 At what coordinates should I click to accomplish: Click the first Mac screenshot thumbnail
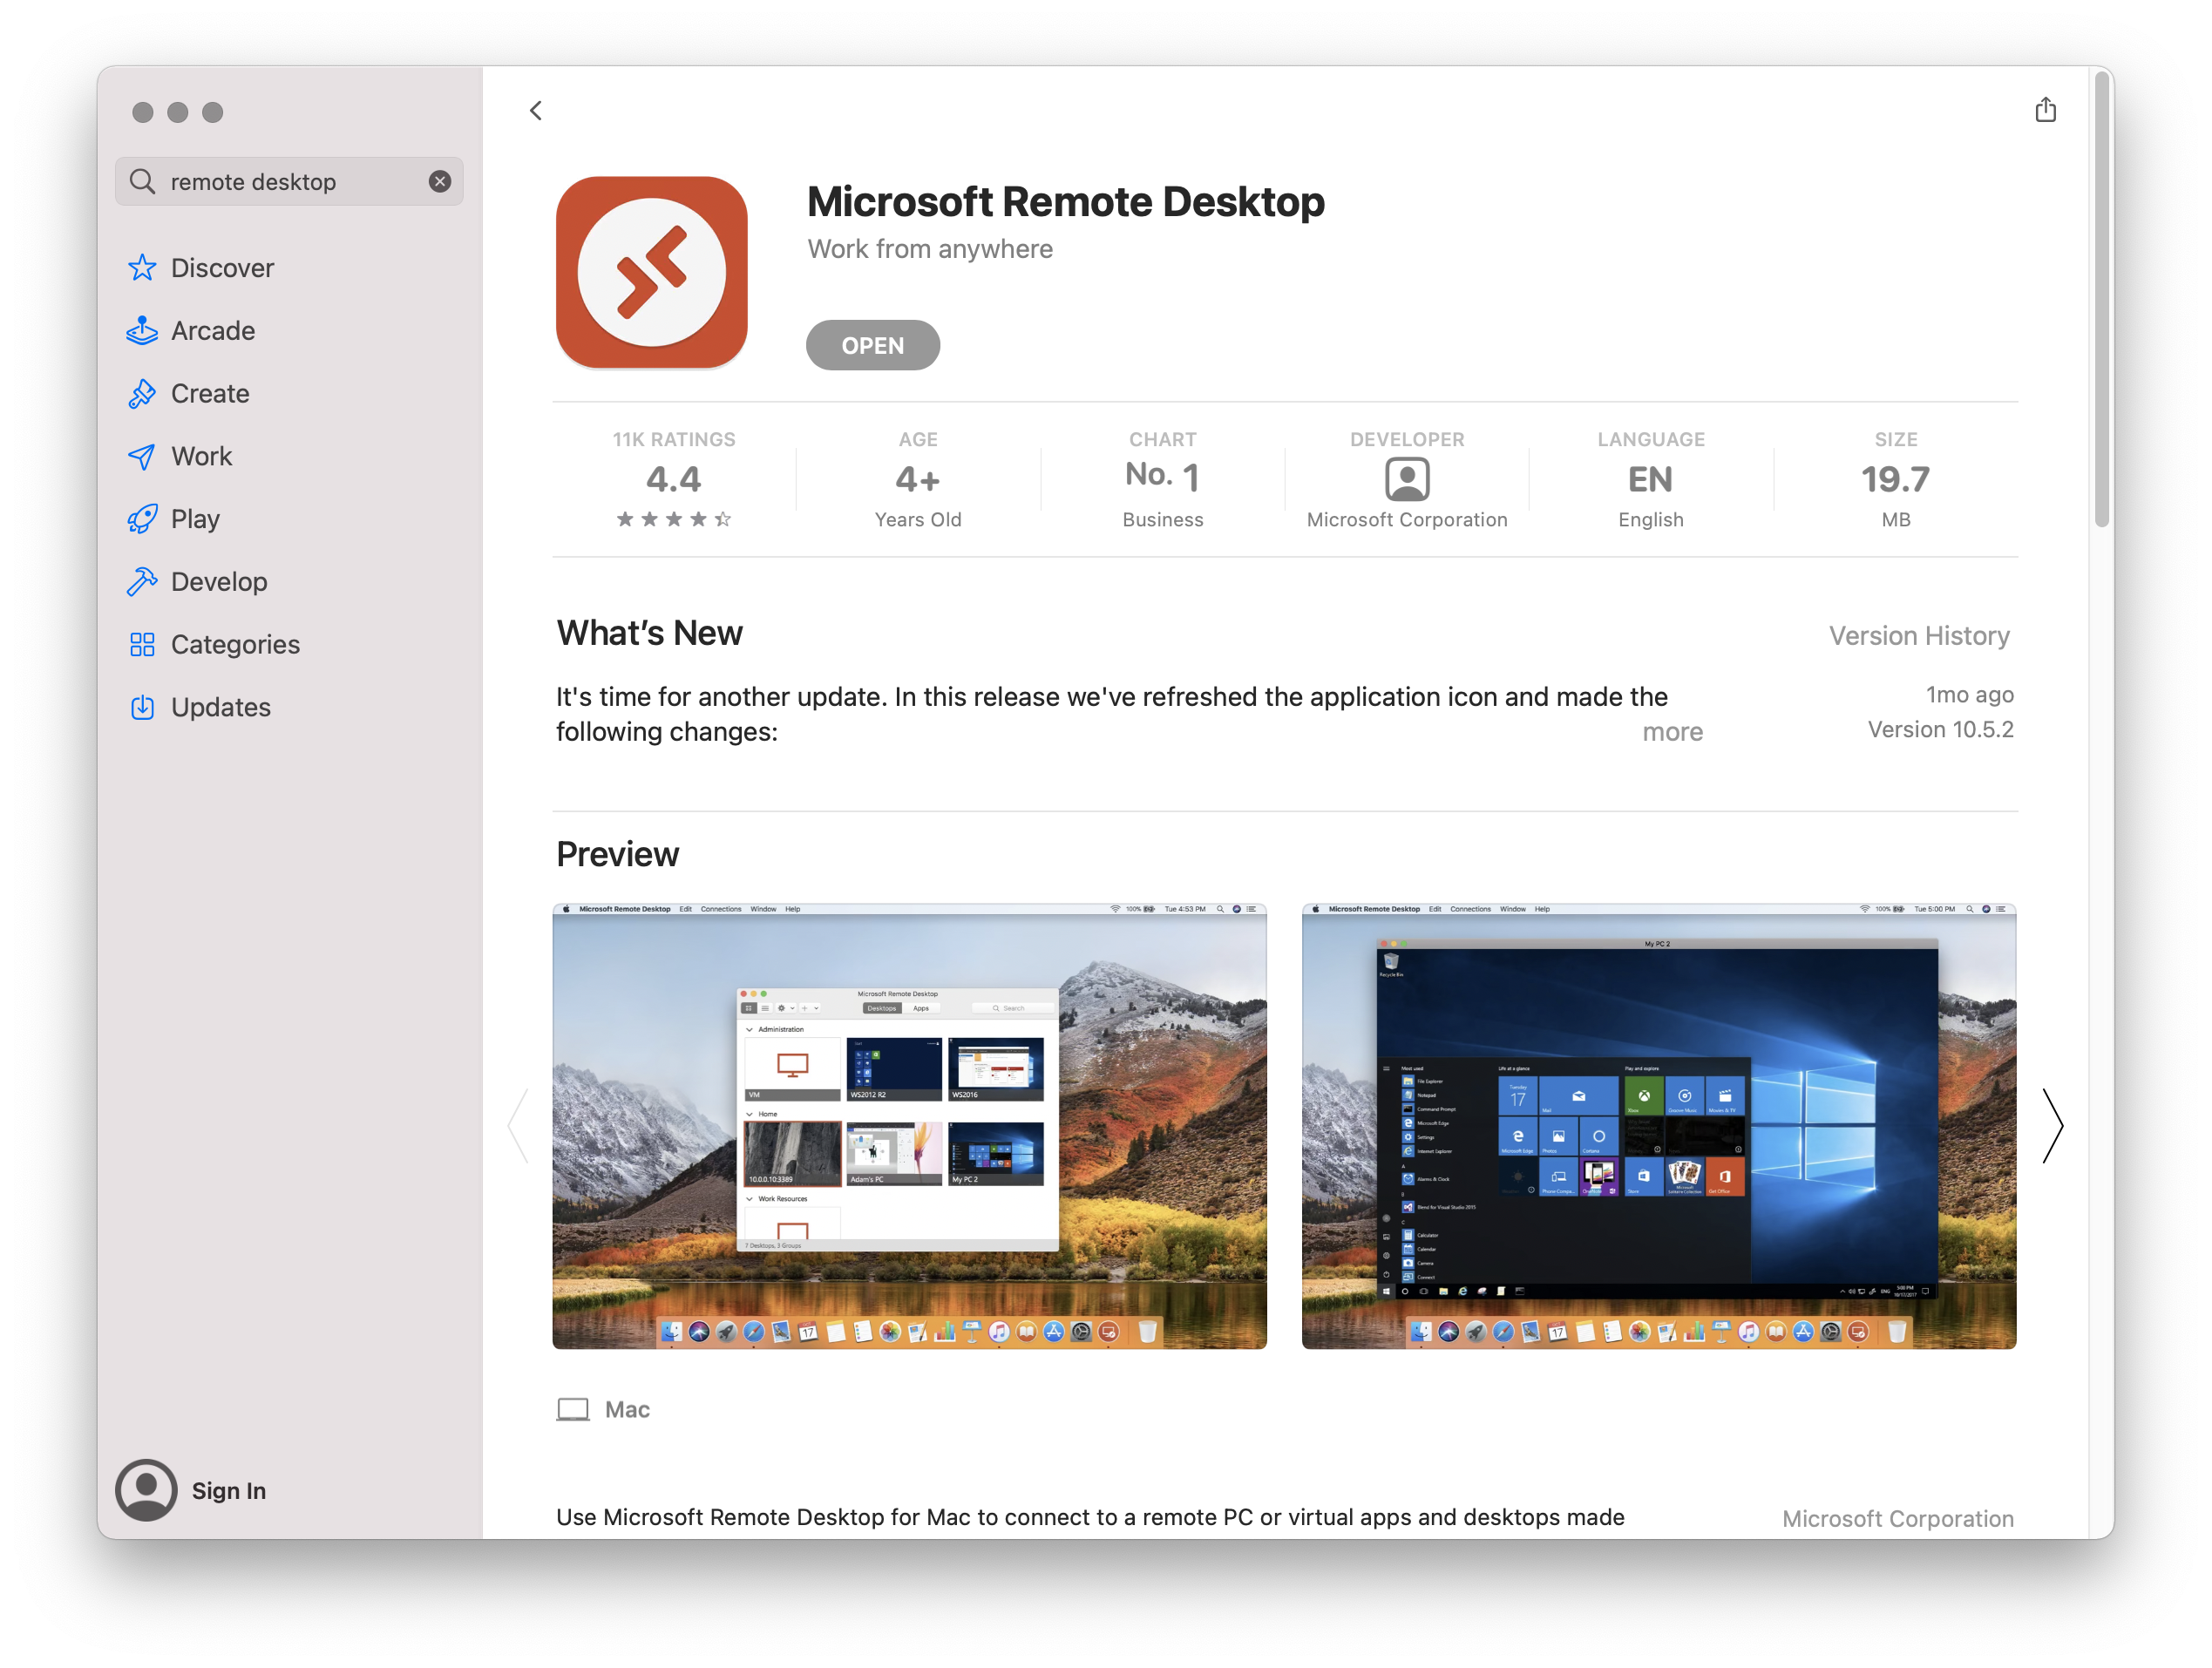pyautogui.click(x=909, y=1125)
